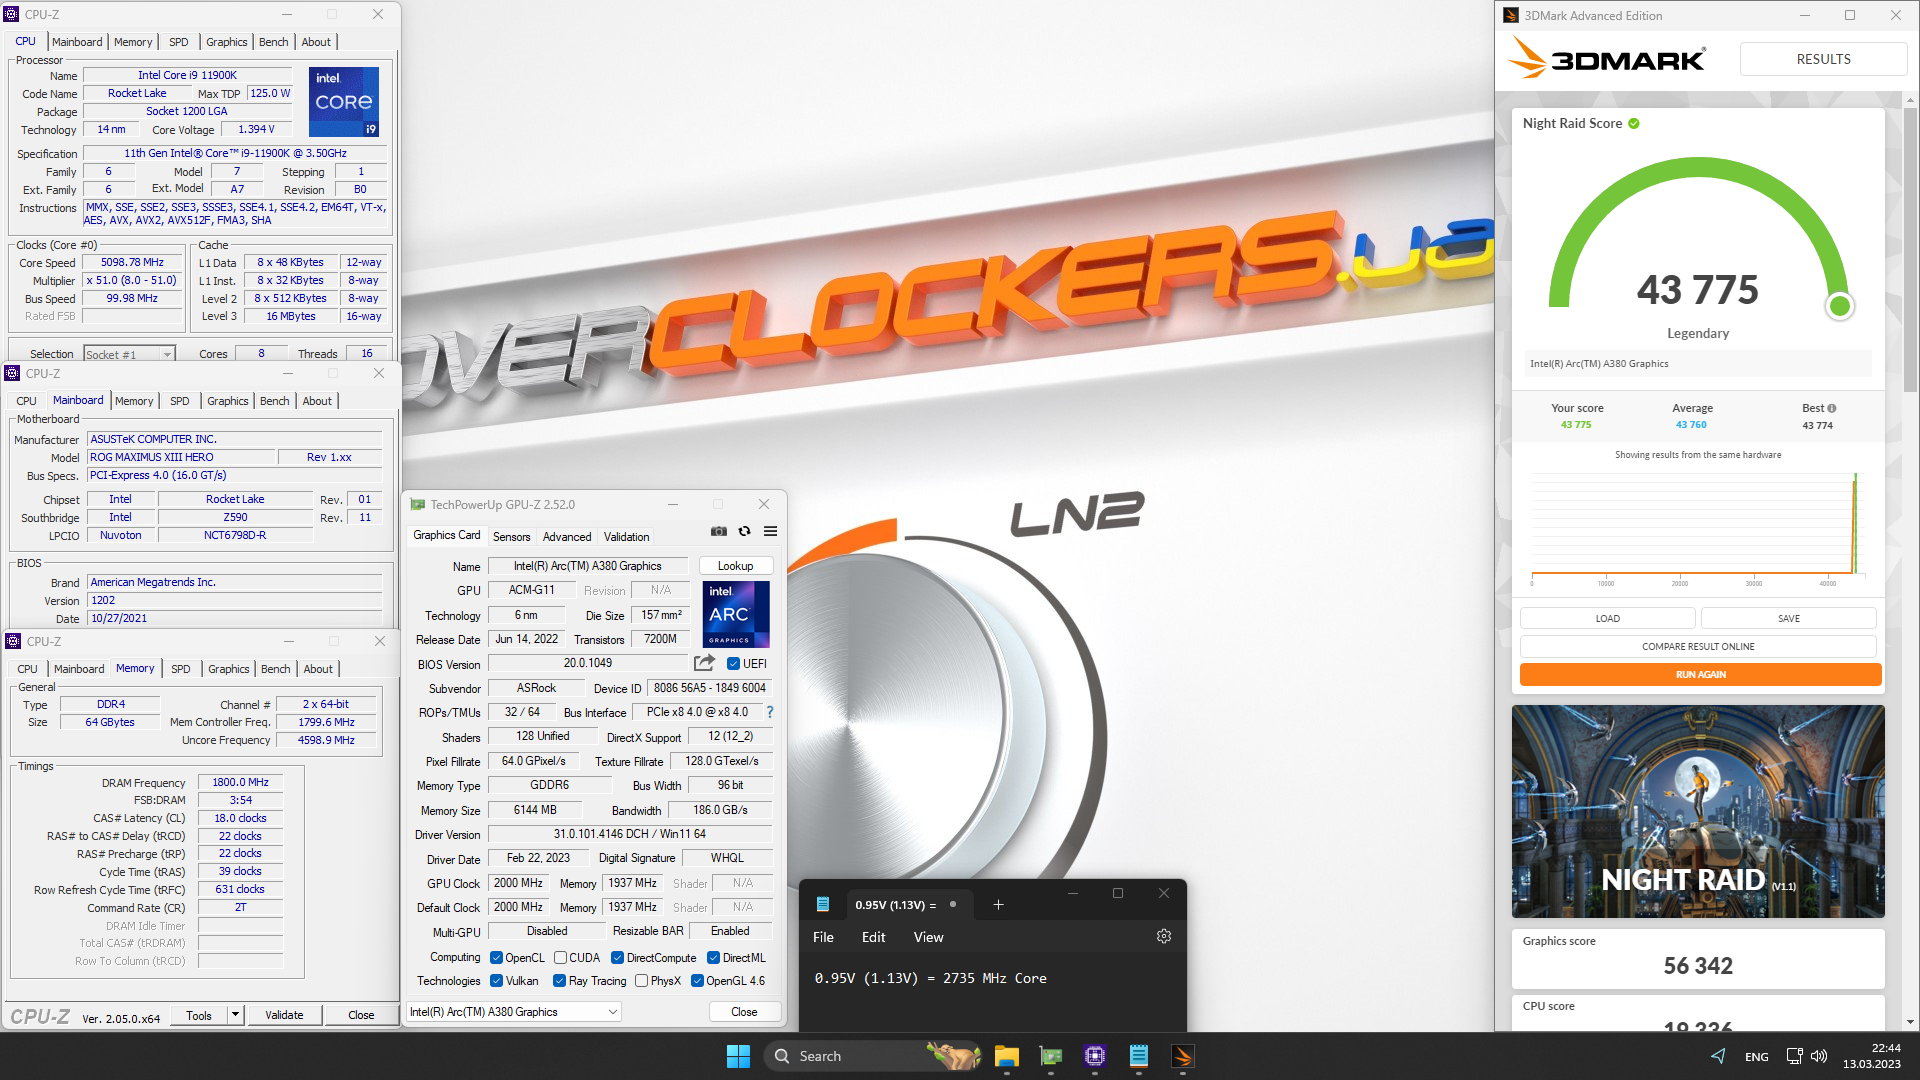
Task: Click the BIOS version share/export icon
Action: [704, 663]
